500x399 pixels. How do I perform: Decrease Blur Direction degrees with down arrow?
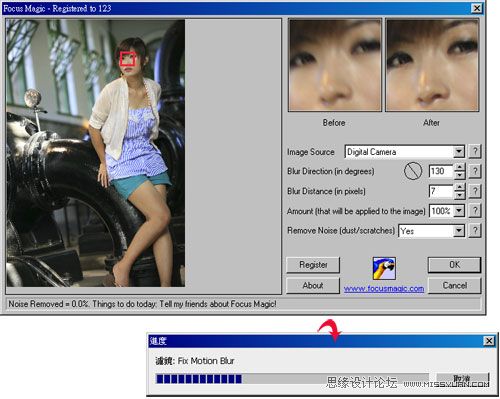460,175
